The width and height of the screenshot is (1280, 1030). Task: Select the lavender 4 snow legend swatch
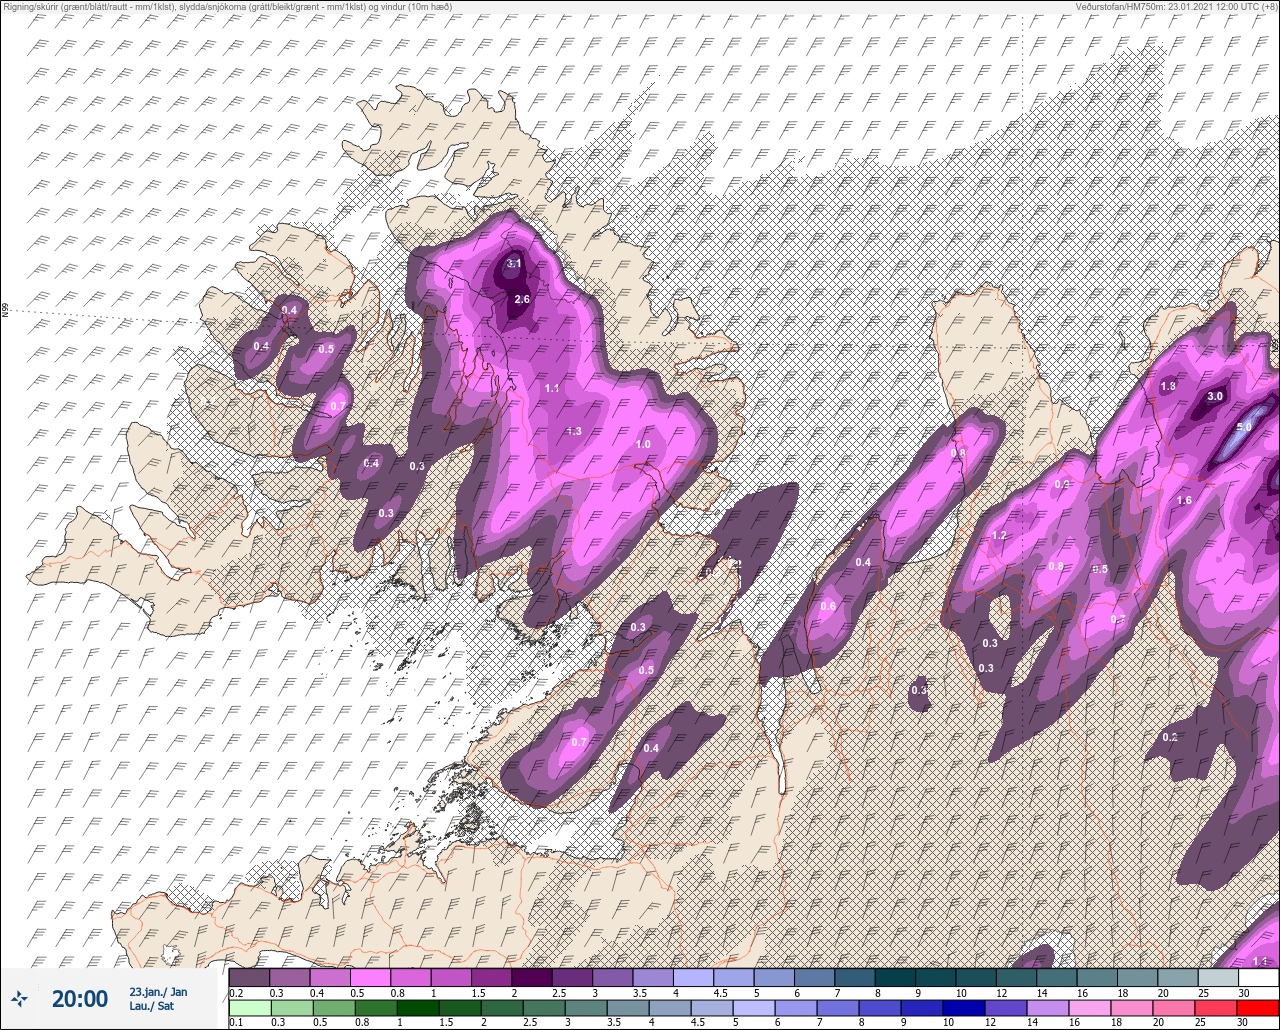(693, 977)
